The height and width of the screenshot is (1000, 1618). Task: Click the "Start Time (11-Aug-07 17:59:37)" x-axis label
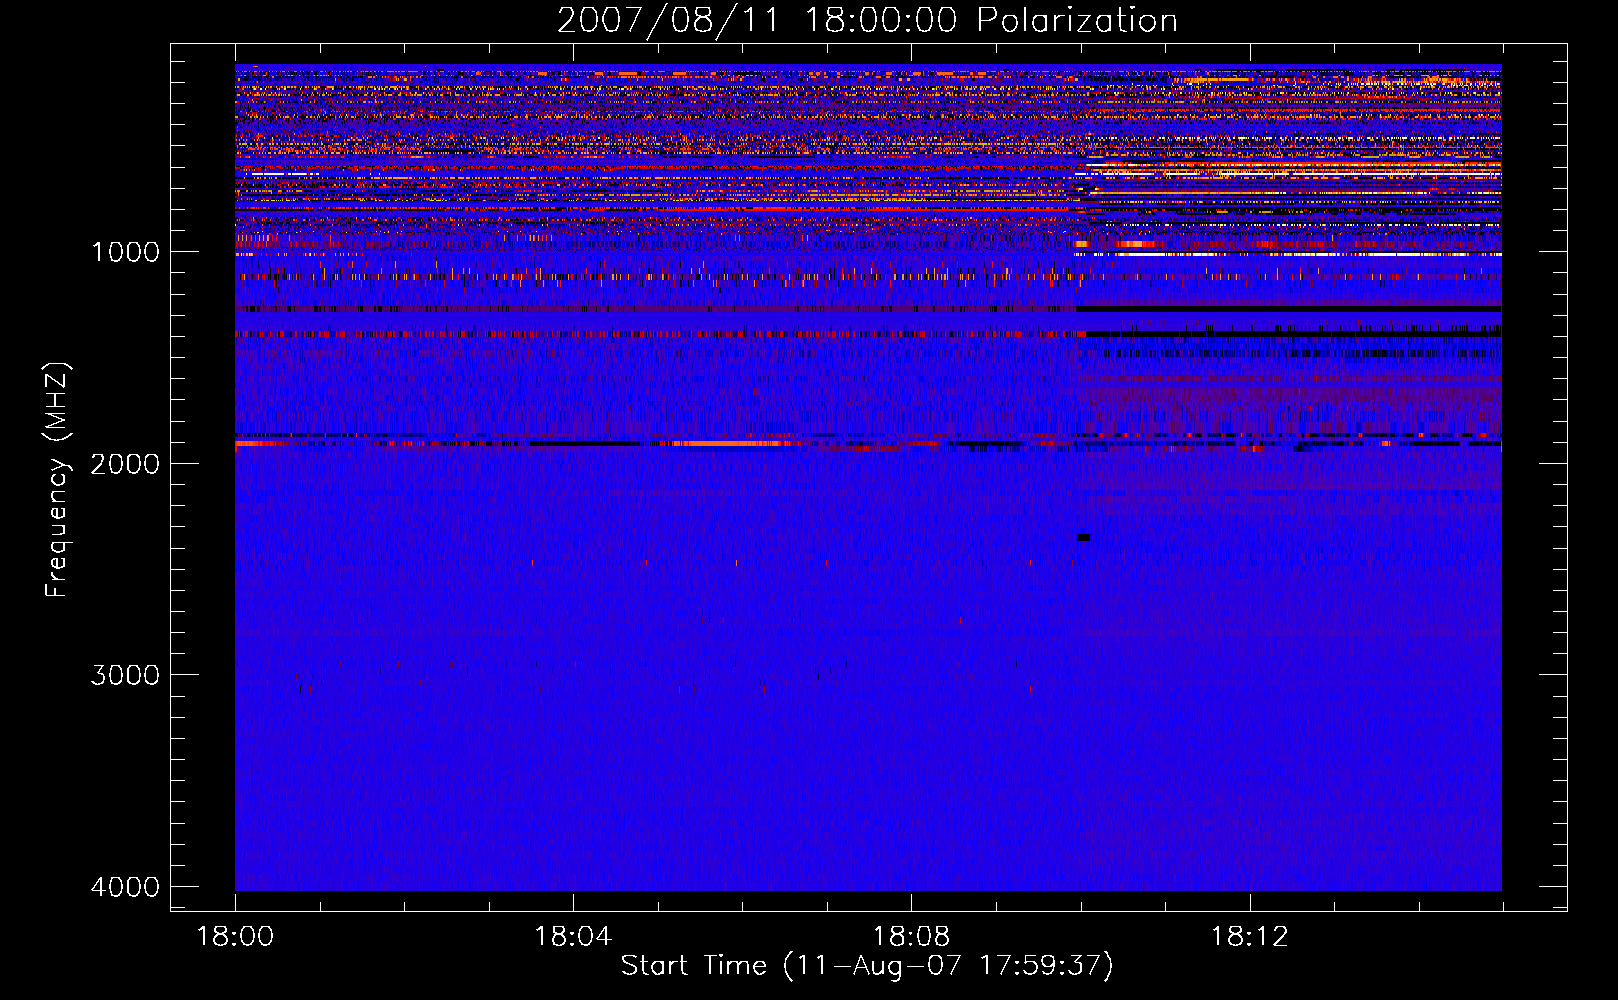pos(867,965)
